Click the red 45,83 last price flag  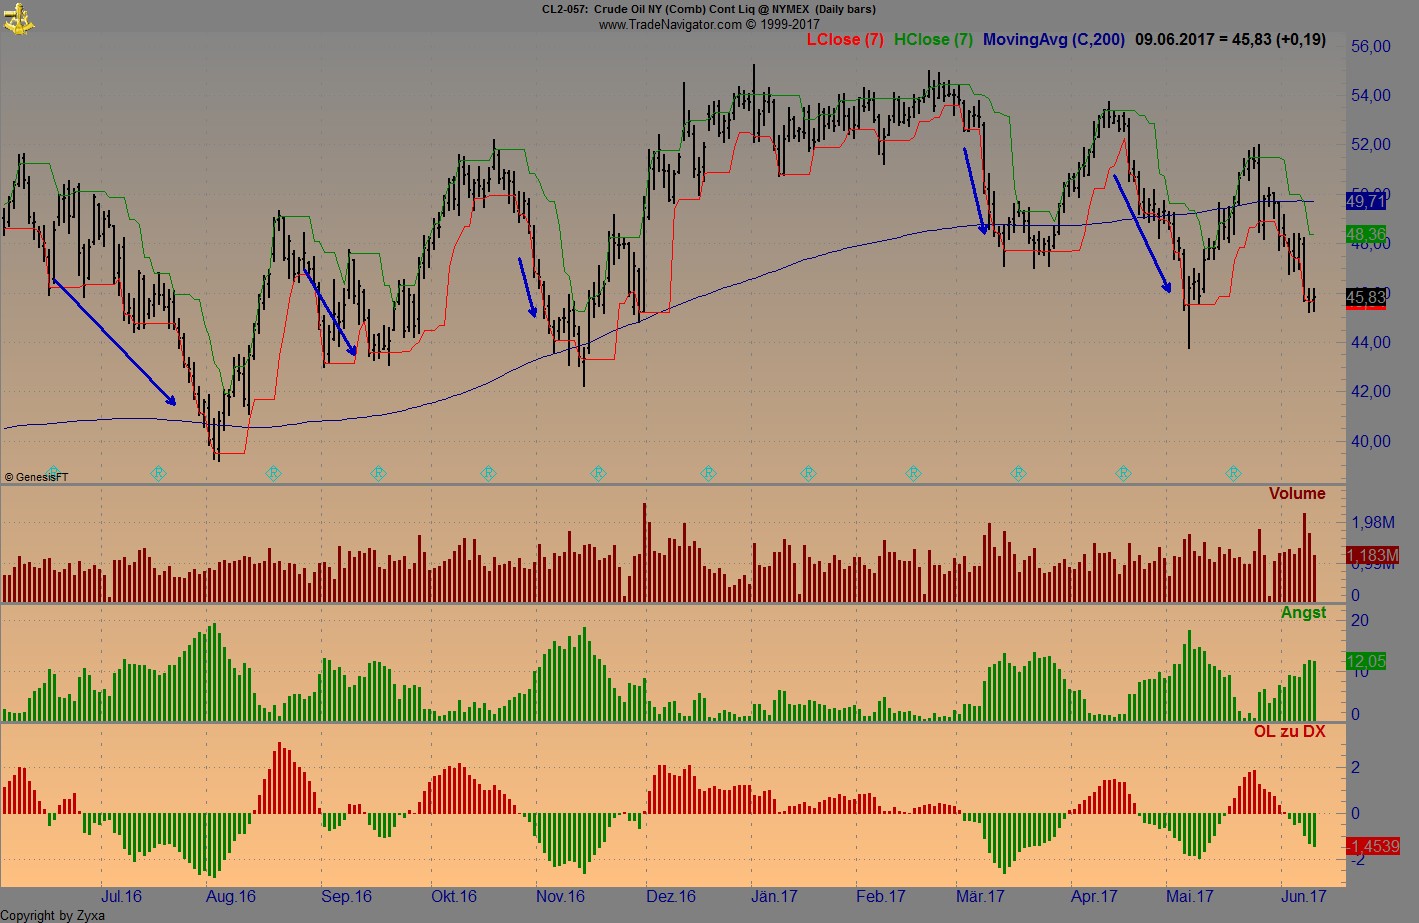coord(1367,296)
